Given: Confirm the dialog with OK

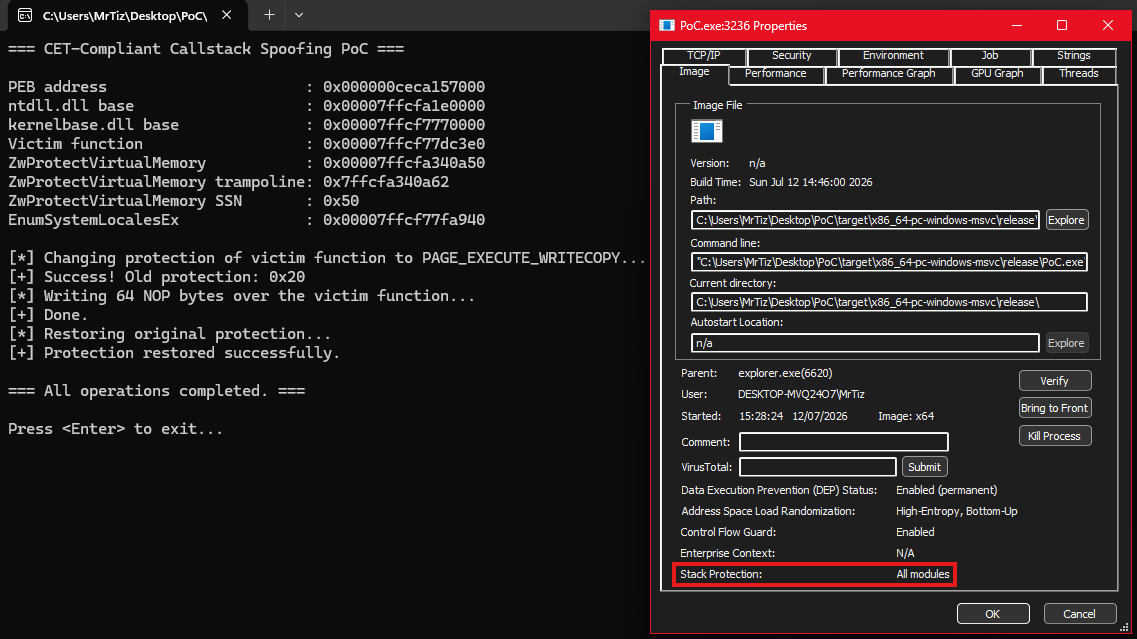Looking at the screenshot, I should [x=993, y=614].
